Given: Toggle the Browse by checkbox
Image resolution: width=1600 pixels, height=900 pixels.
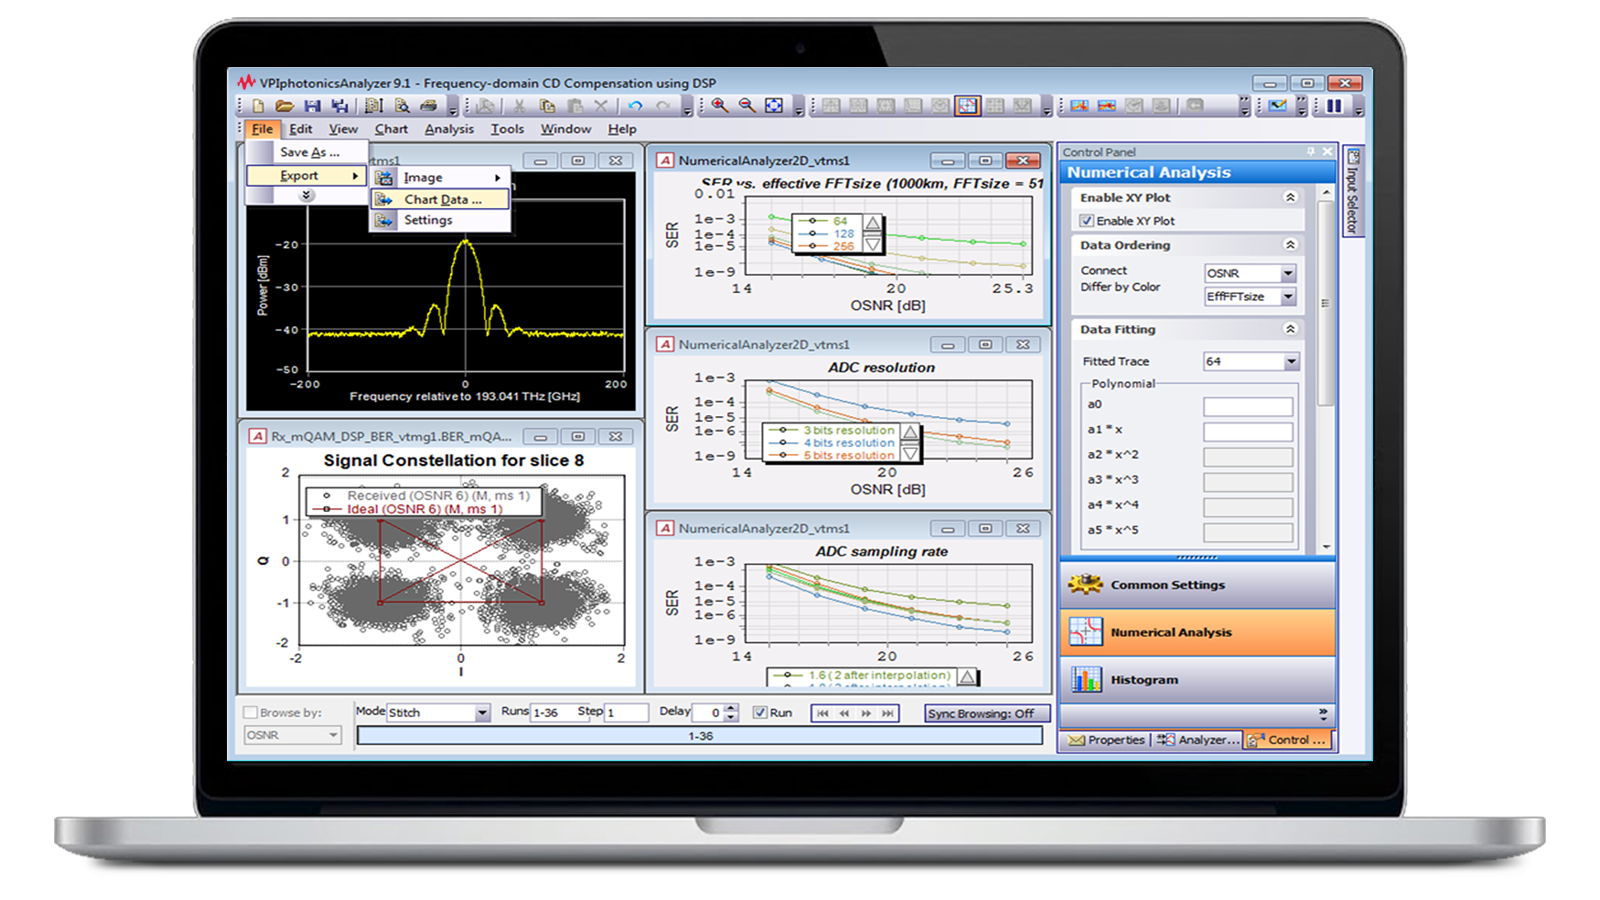Looking at the screenshot, I should (x=251, y=713).
